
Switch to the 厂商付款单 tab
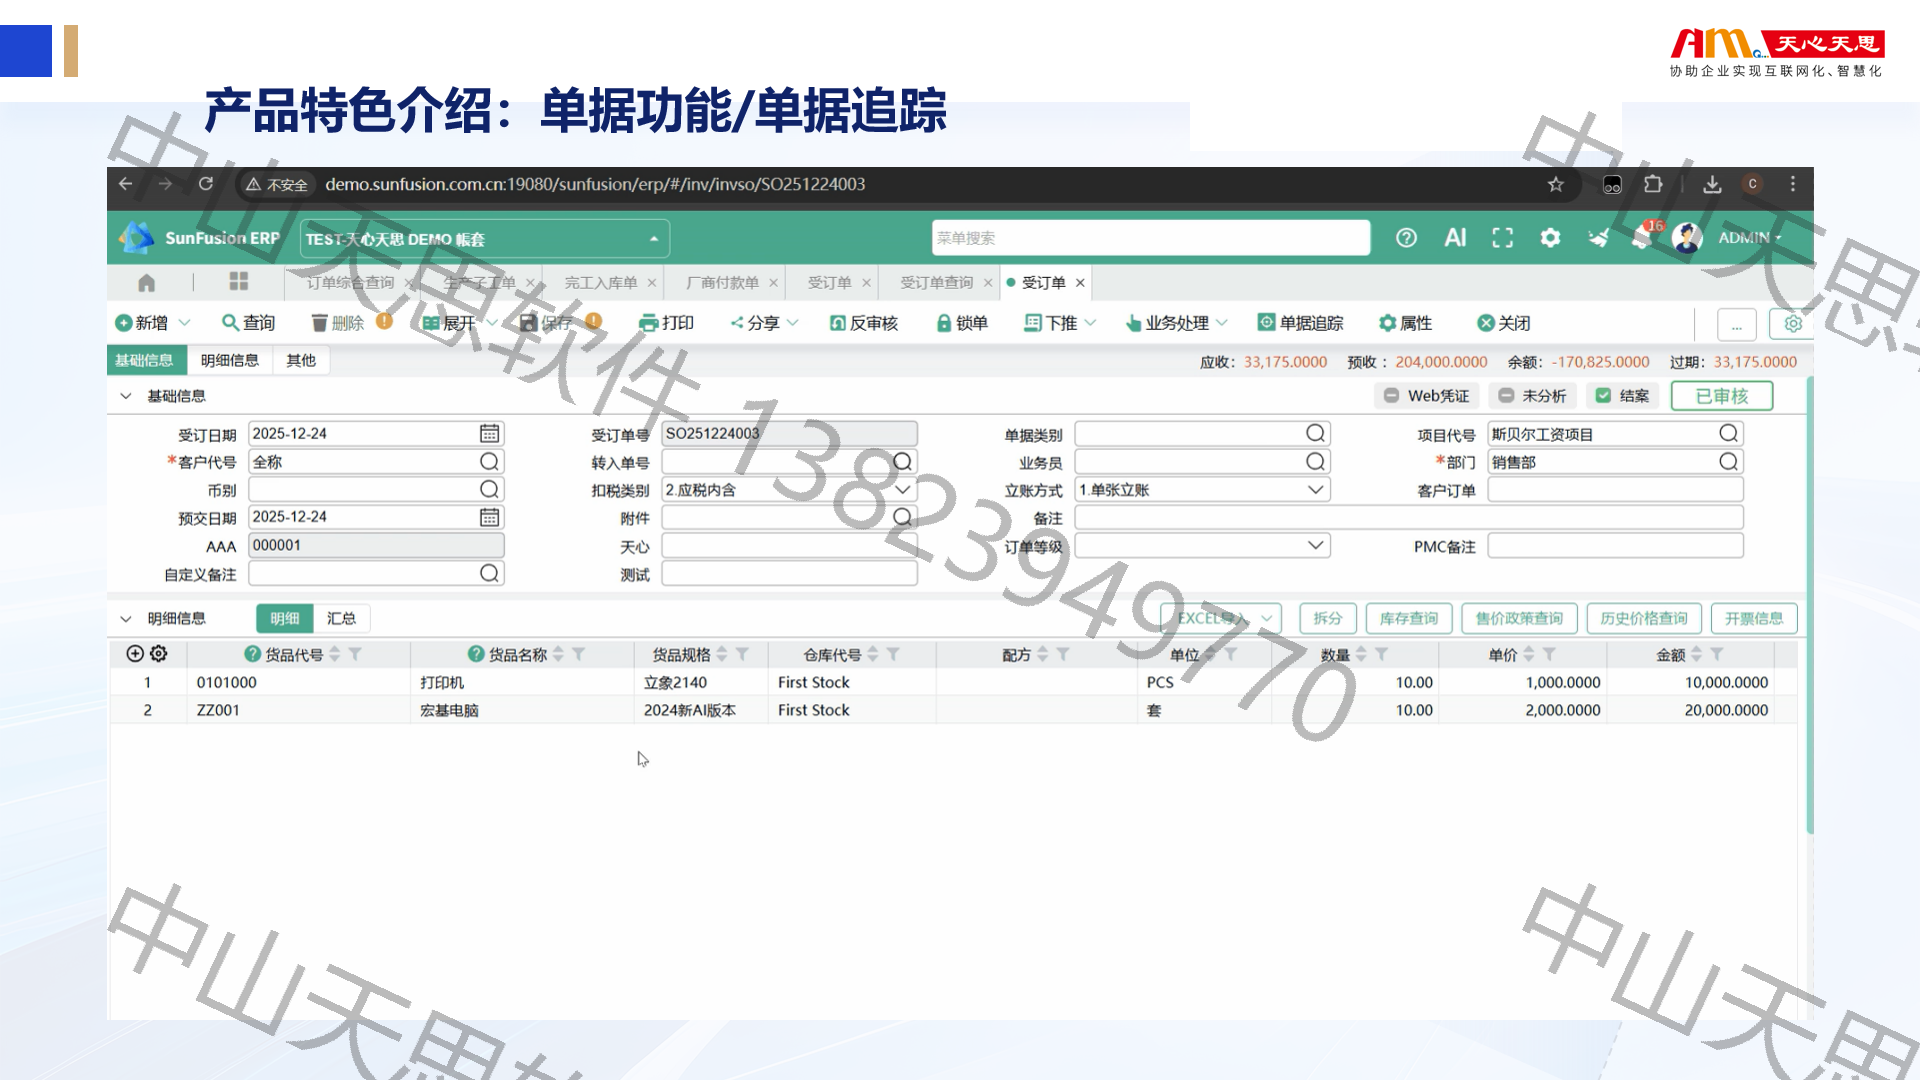tap(722, 283)
